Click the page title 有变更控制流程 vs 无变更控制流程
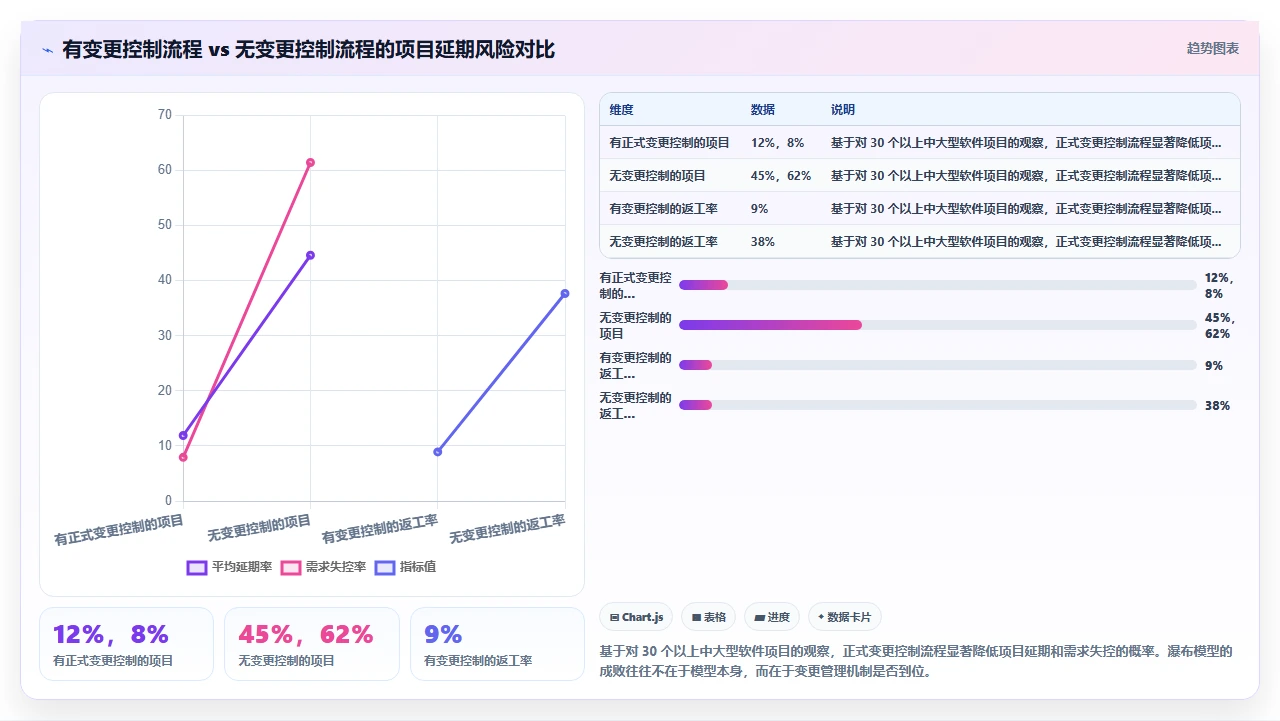Viewport: 1280px width, 721px height. 308,49
